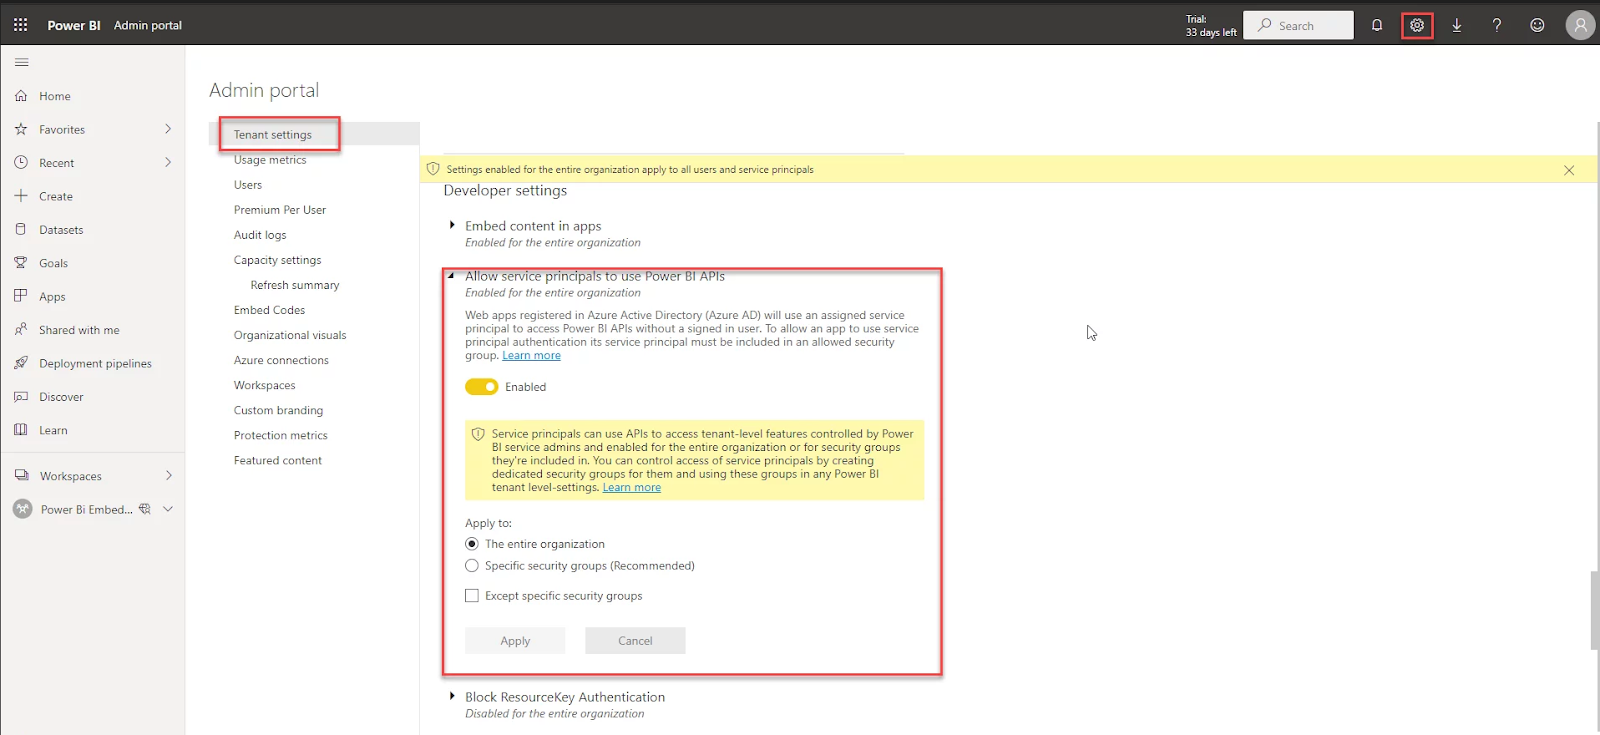Click the Power Bi Embed workspace avatar

pyautogui.click(x=22, y=509)
